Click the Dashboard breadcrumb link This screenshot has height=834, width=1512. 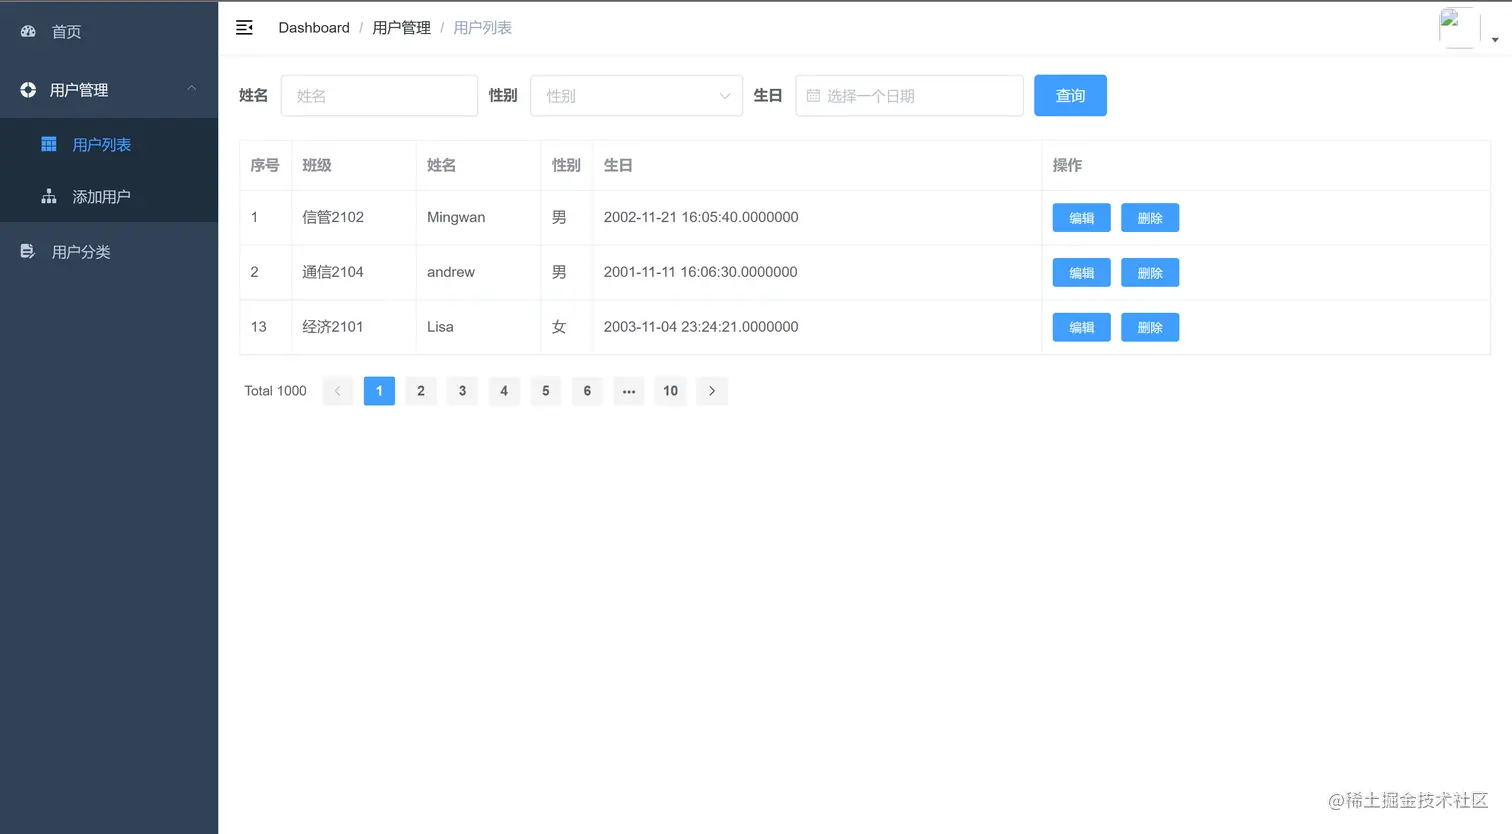[314, 28]
